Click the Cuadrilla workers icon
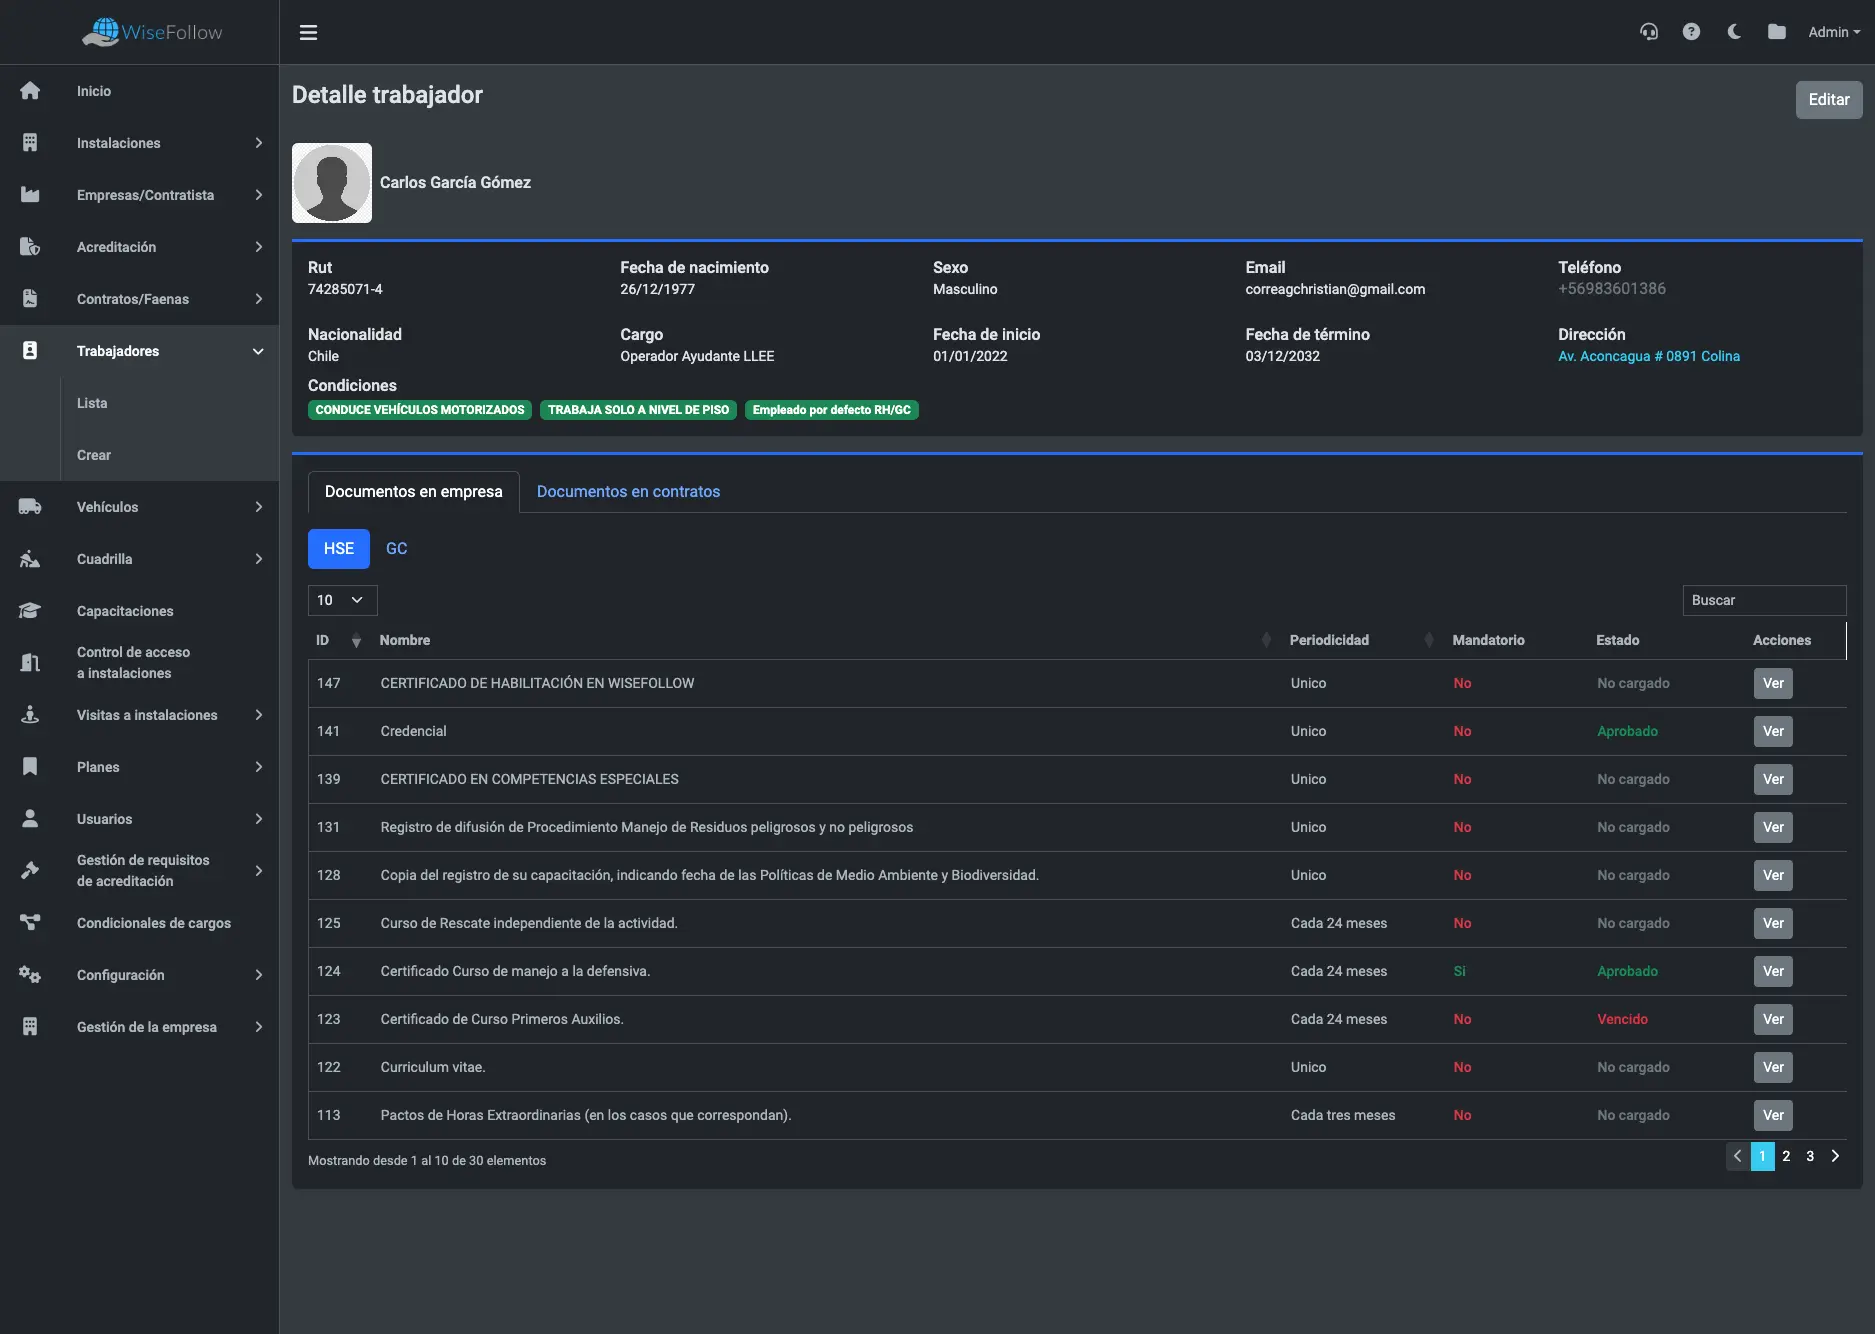1875x1334 pixels. [x=30, y=559]
